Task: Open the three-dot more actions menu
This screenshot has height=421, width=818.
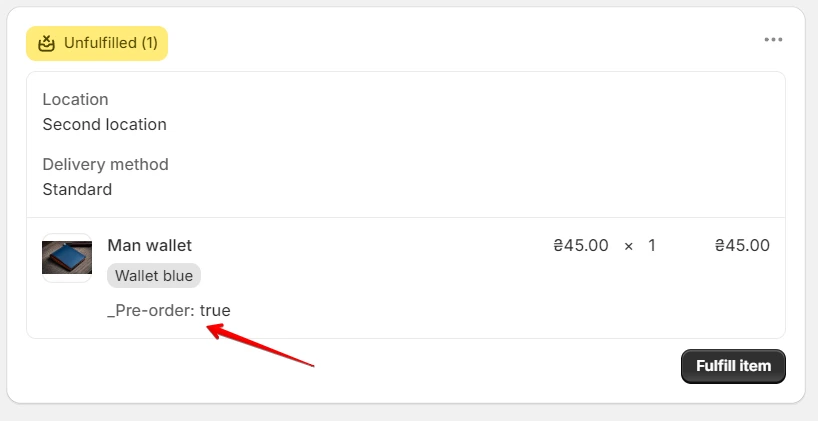Action: 773,40
